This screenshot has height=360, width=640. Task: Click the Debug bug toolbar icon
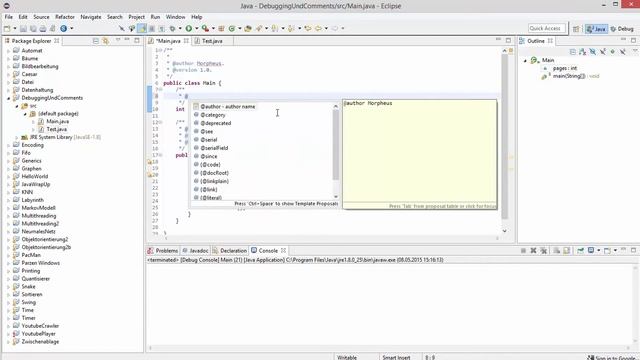click(172, 29)
